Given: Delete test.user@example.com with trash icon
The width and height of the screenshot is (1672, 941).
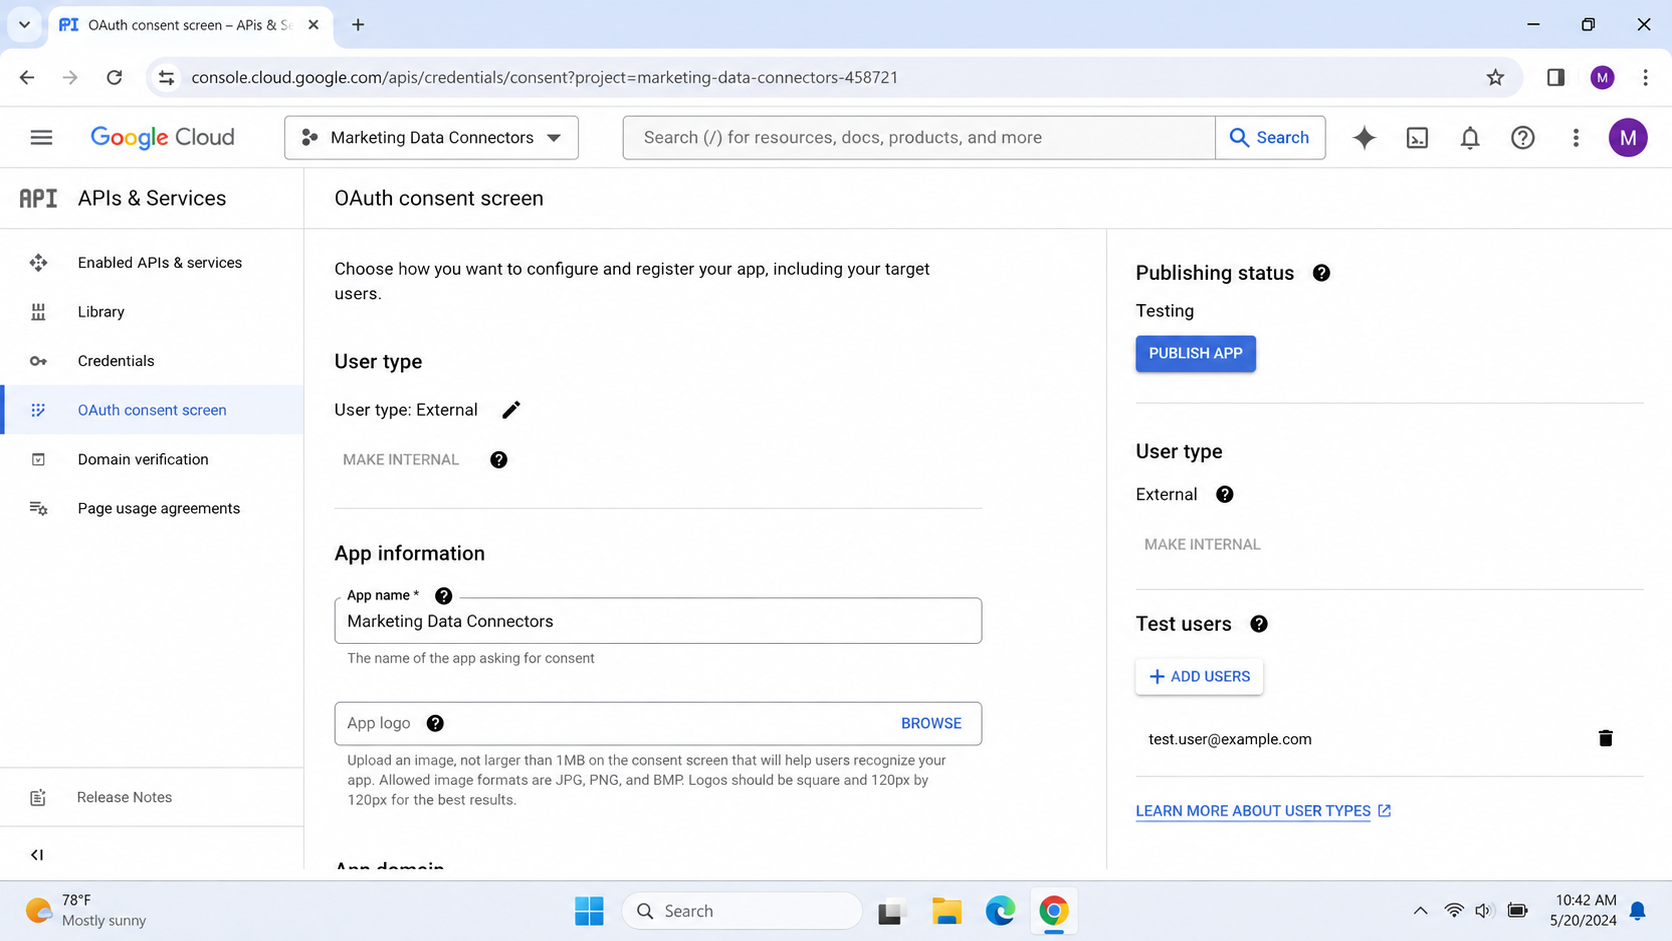Looking at the screenshot, I should pyautogui.click(x=1606, y=739).
